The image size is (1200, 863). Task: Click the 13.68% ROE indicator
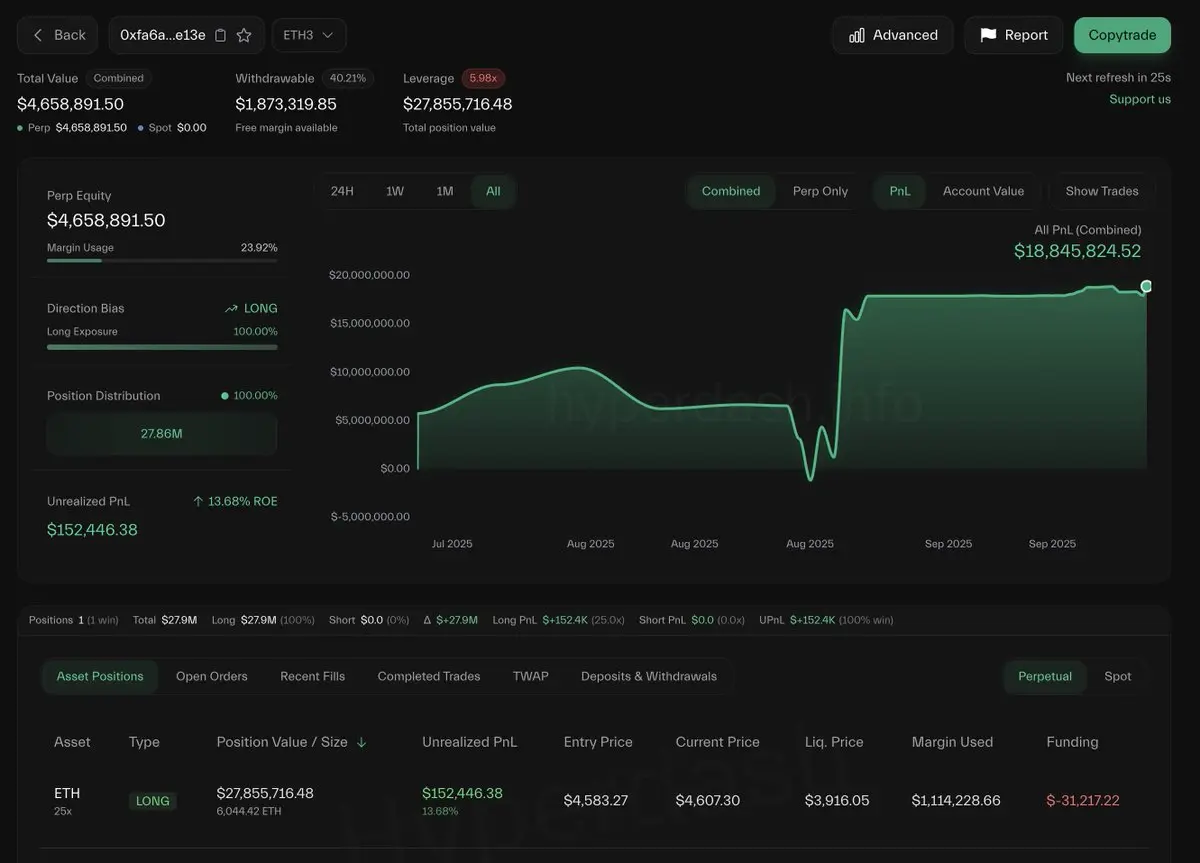pos(235,501)
